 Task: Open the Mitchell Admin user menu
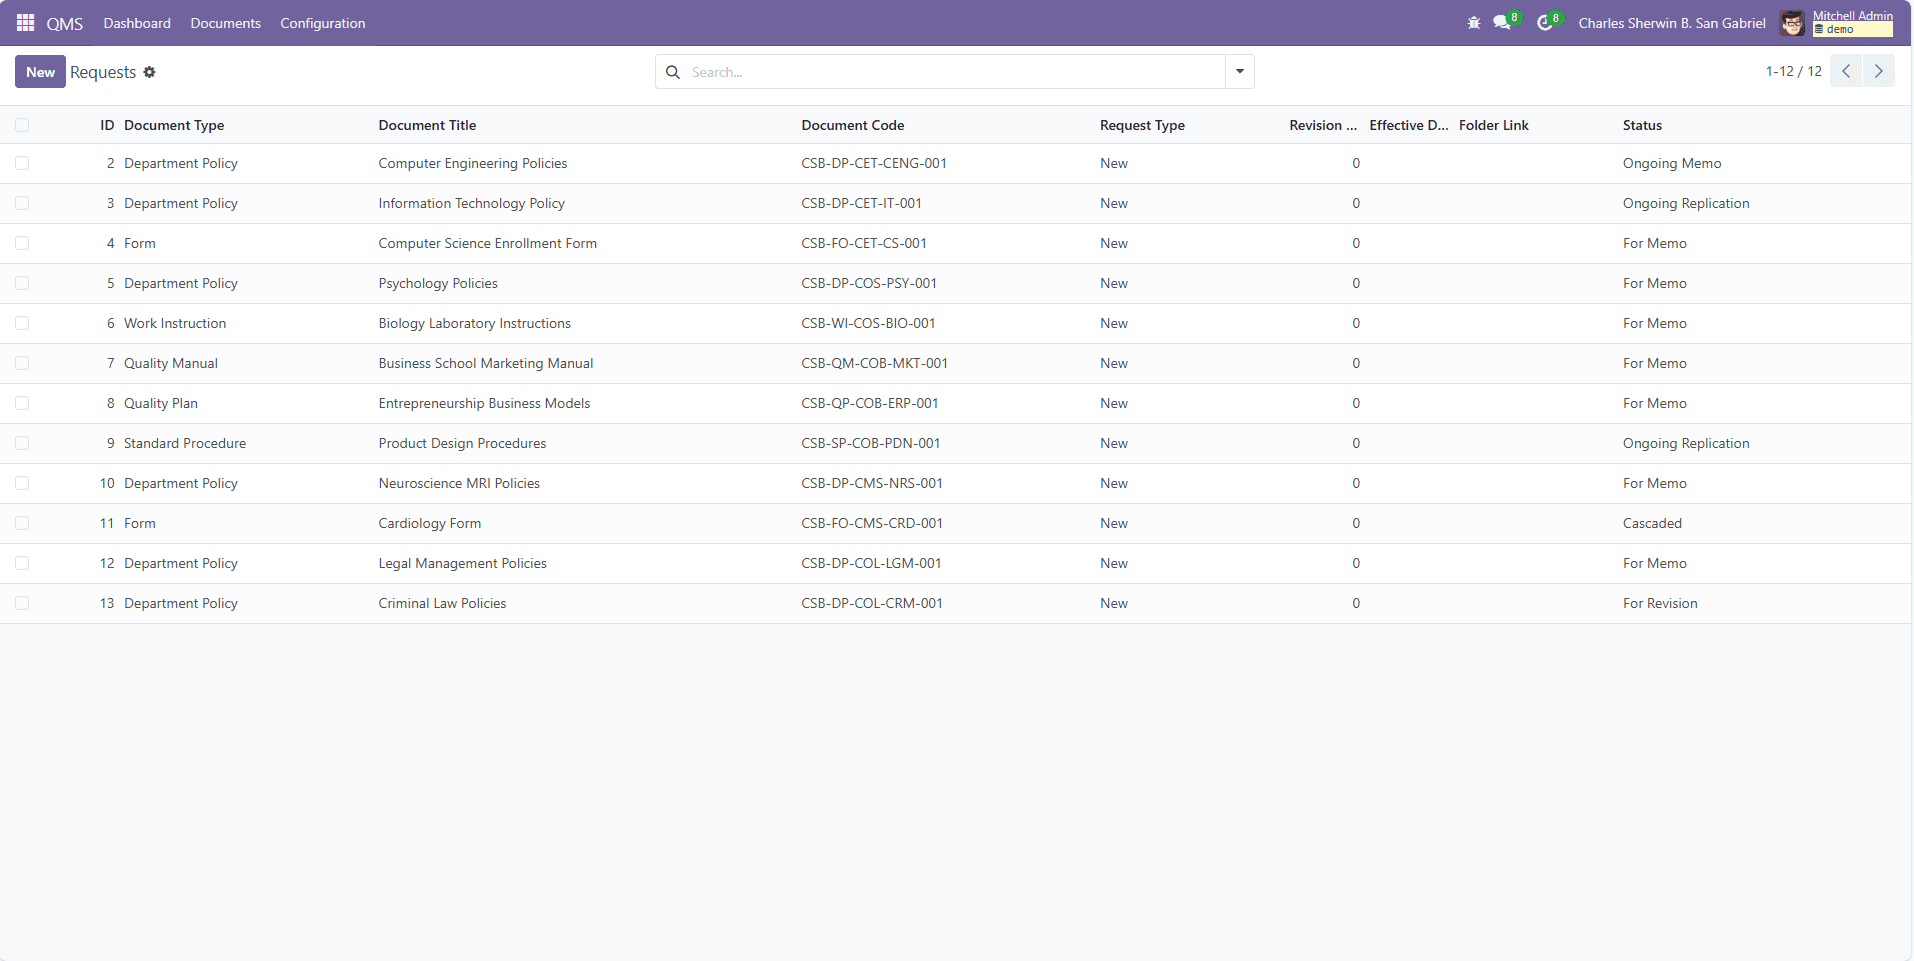point(1852,23)
